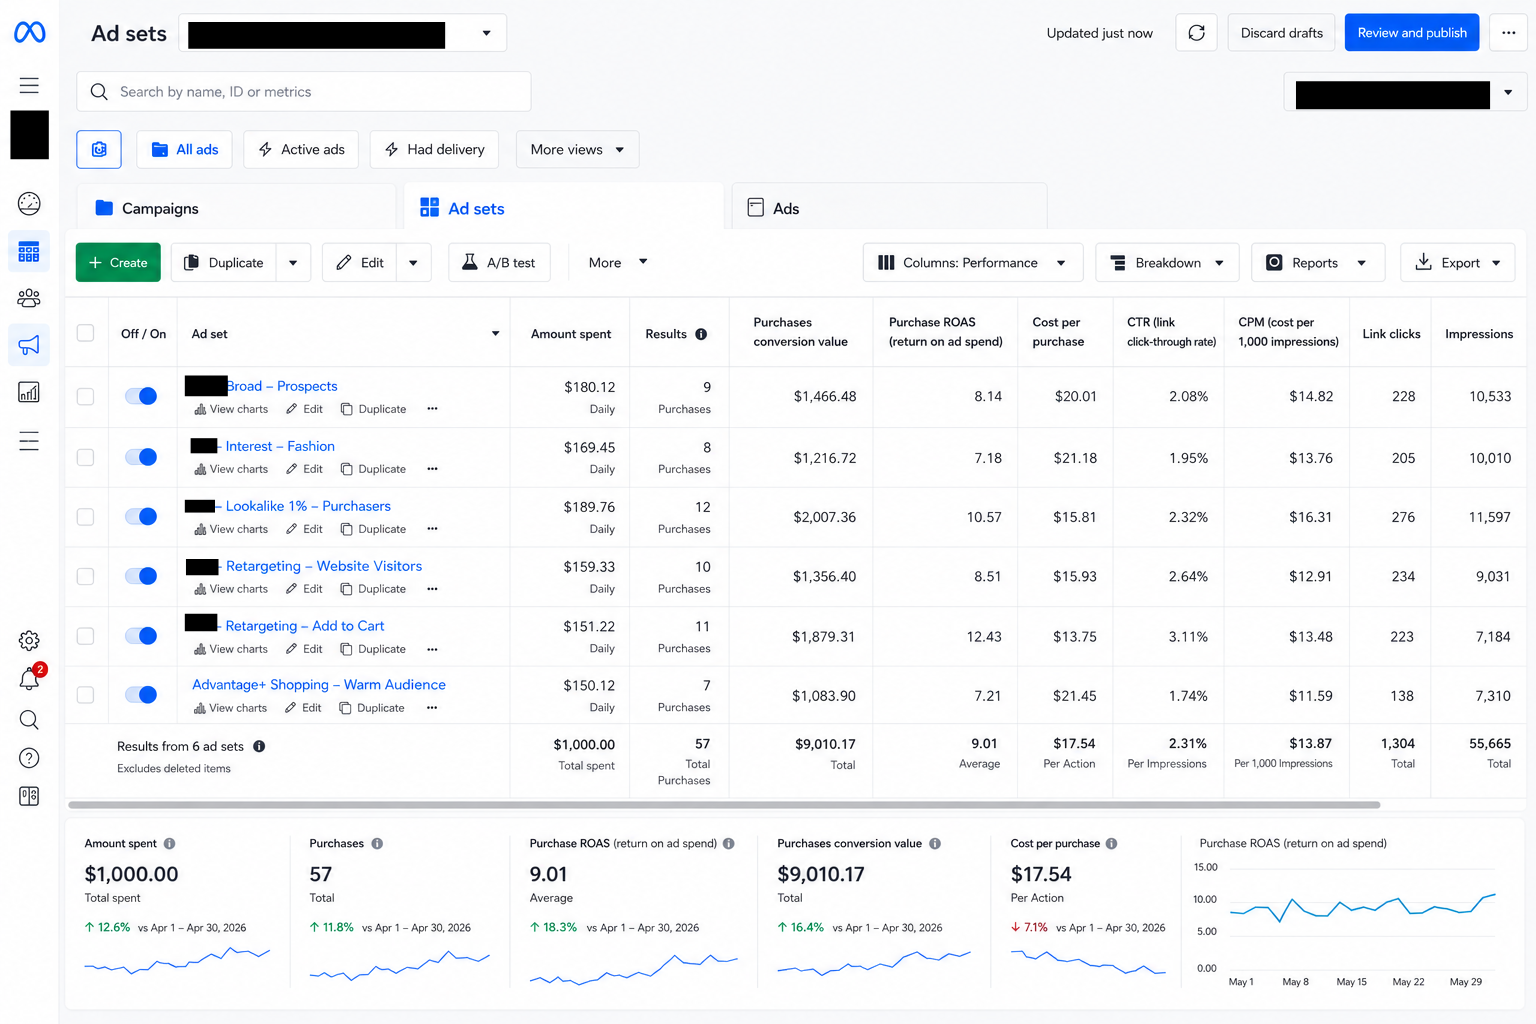
Task: Open the Duplicate button's dropdown arrow
Action: click(x=293, y=263)
